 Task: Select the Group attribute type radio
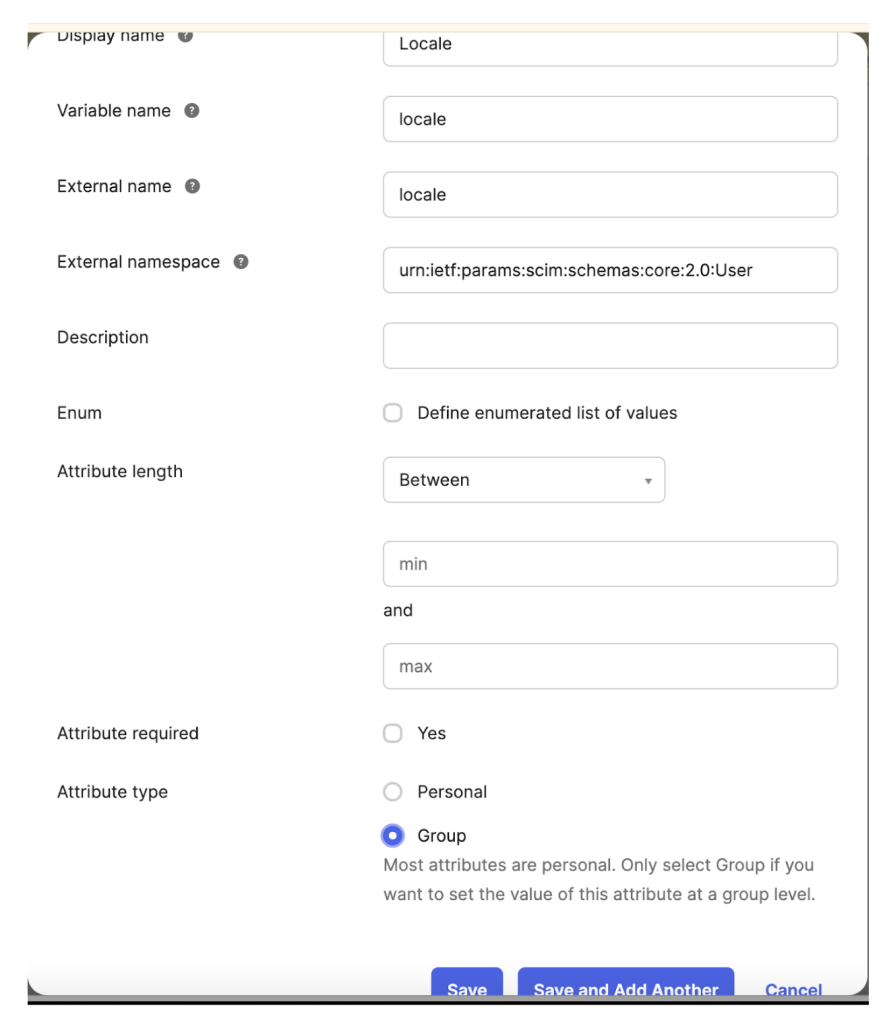(x=393, y=836)
